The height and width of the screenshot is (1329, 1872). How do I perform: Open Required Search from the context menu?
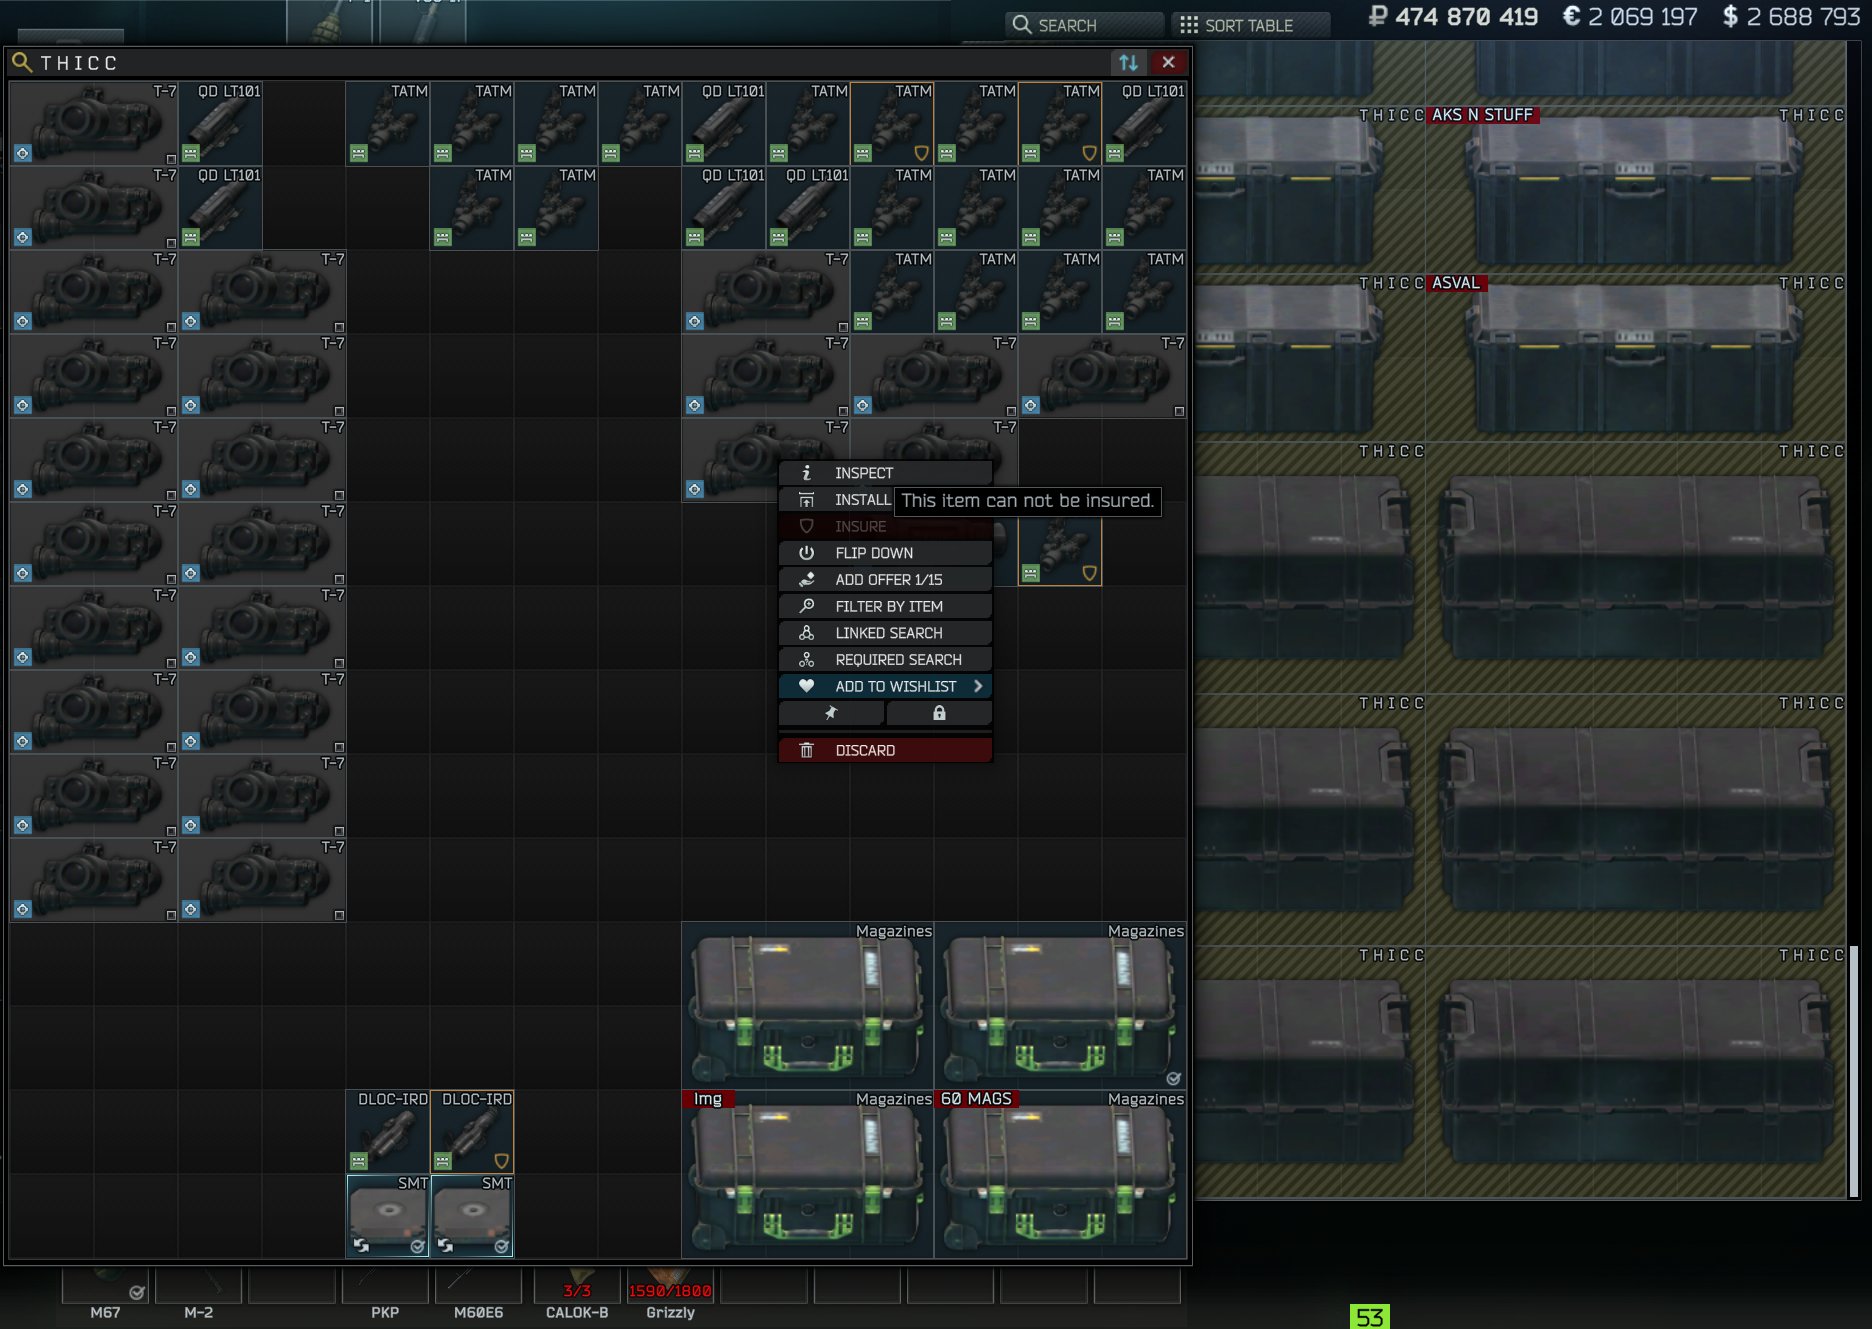point(885,660)
